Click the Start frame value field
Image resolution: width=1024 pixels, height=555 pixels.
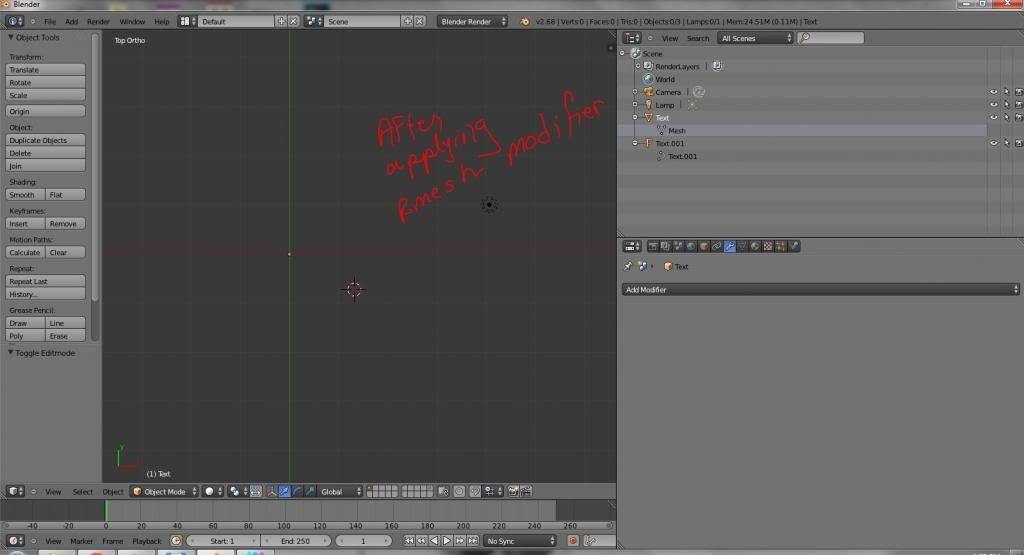pos(223,541)
